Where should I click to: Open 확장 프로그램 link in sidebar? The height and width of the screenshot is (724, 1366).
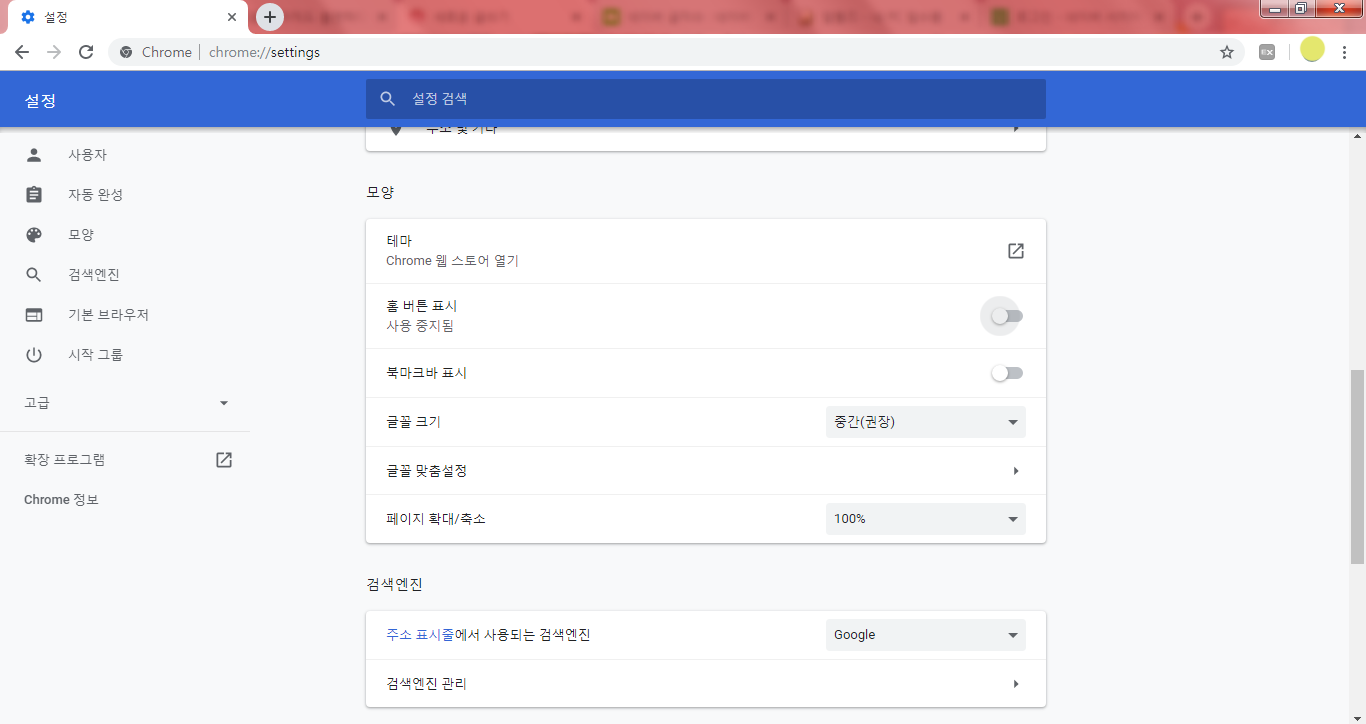(65, 460)
